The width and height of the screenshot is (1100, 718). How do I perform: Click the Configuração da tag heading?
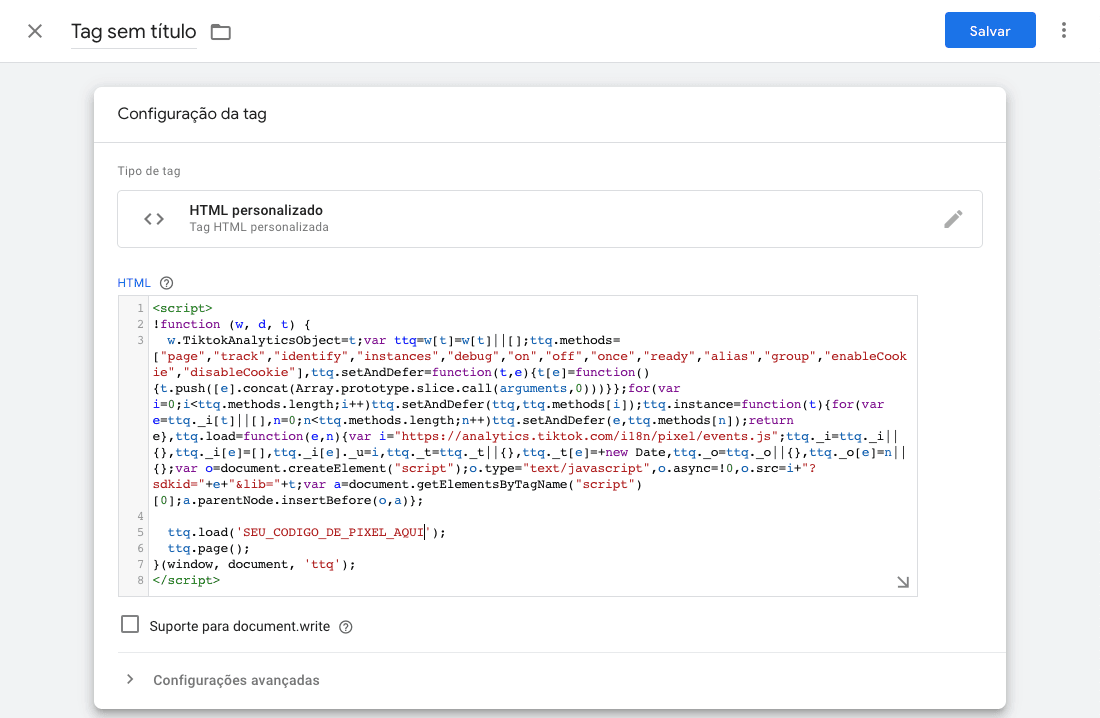click(192, 114)
